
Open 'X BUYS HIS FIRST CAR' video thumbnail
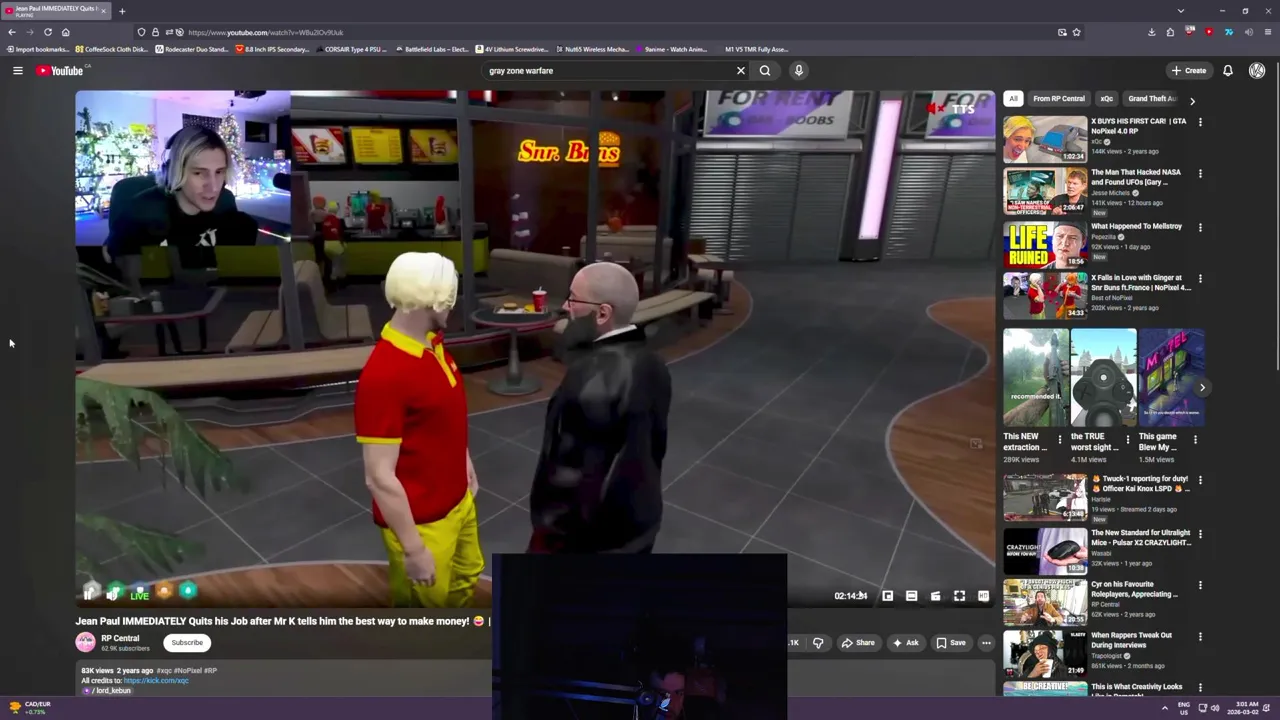pyautogui.click(x=1045, y=138)
